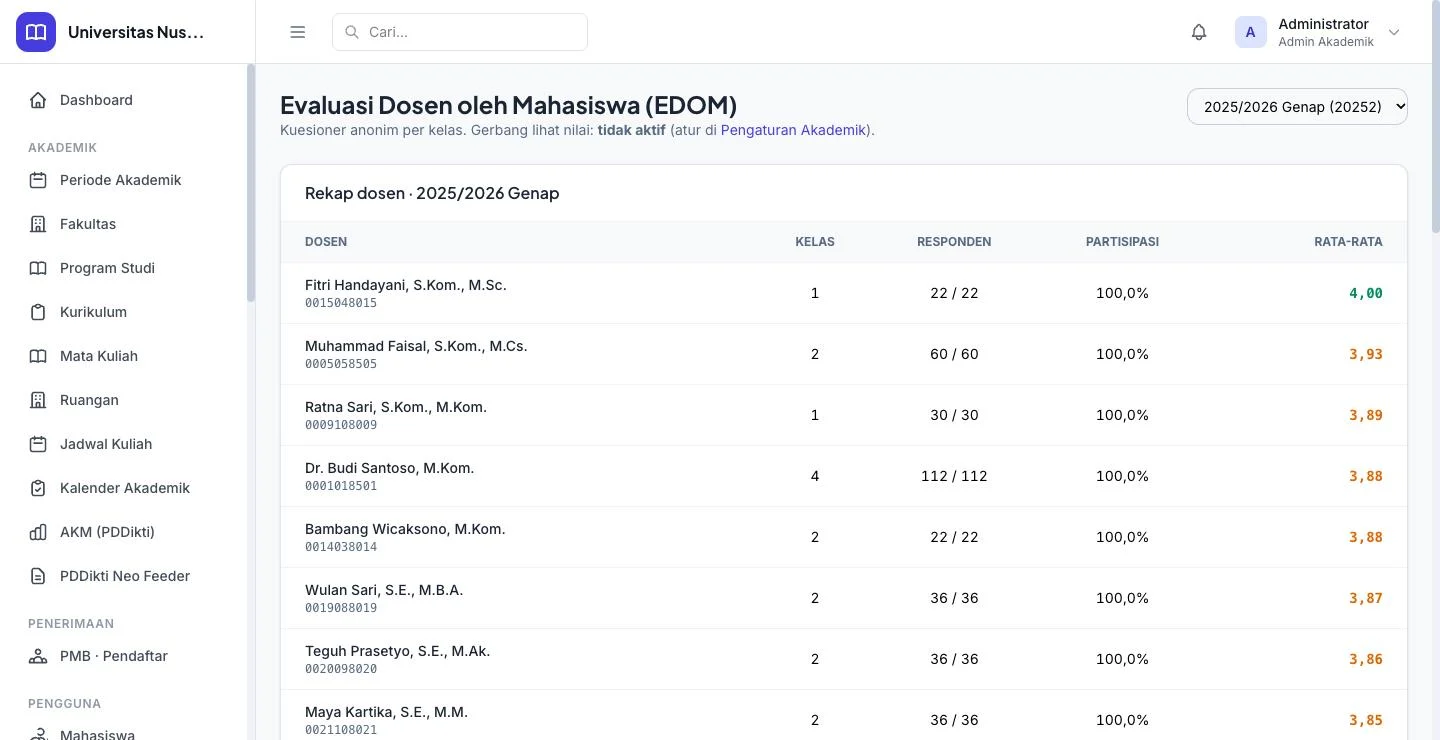
Task: Go to Periode Akademik menu item
Action: coord(124,180)
